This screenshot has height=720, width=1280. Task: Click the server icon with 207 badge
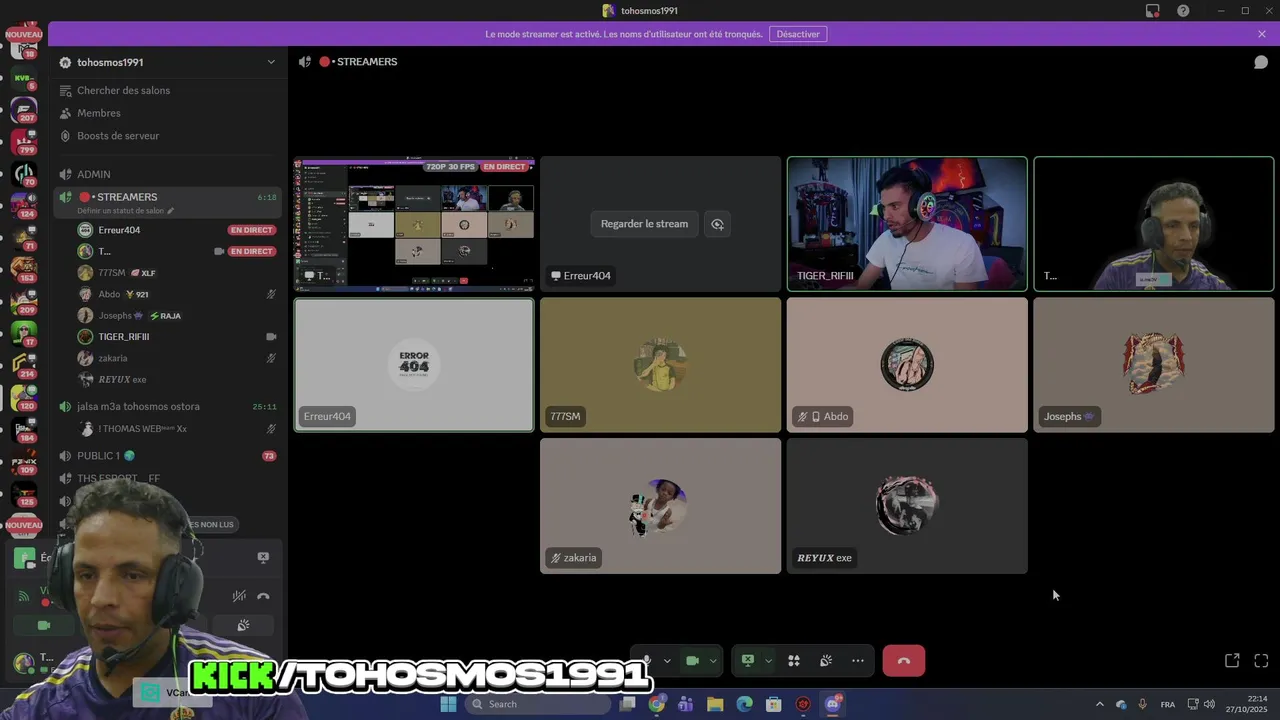[24, 109]
